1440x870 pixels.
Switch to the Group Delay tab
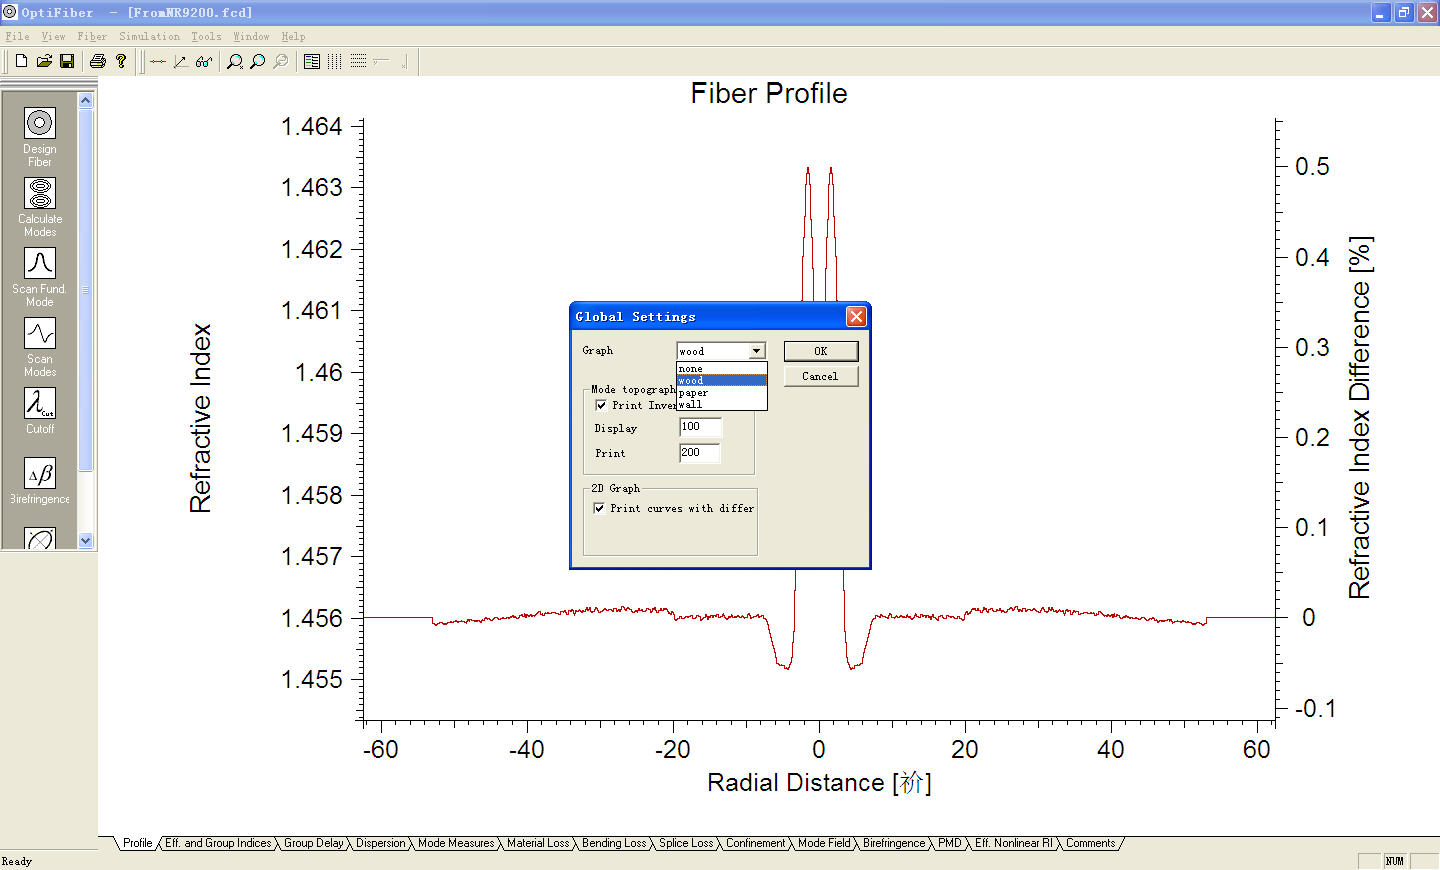tap(314, 843)
